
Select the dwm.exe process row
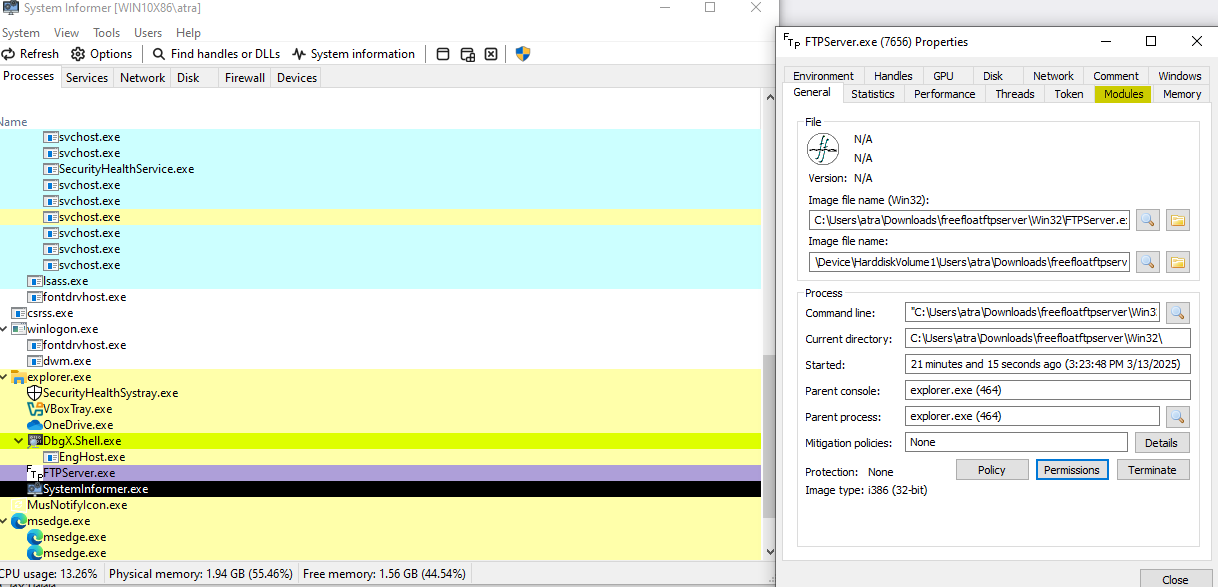[380, 361]
